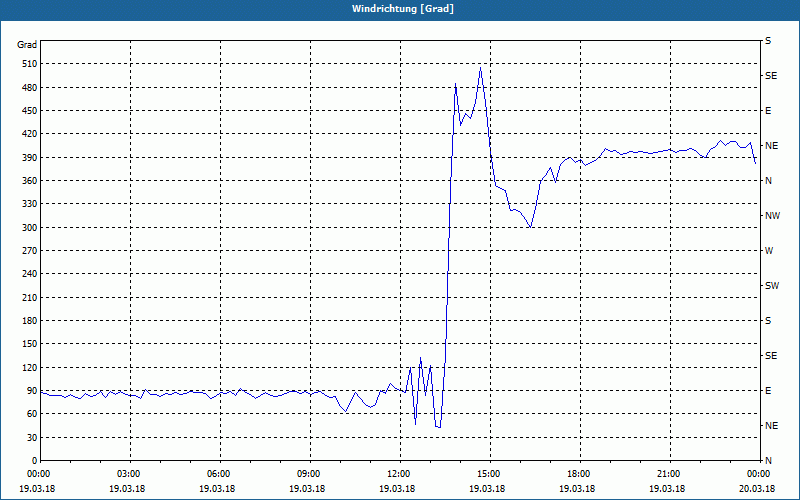Click the 300 left axis label
800x500 pixels.
click(30, 228)
